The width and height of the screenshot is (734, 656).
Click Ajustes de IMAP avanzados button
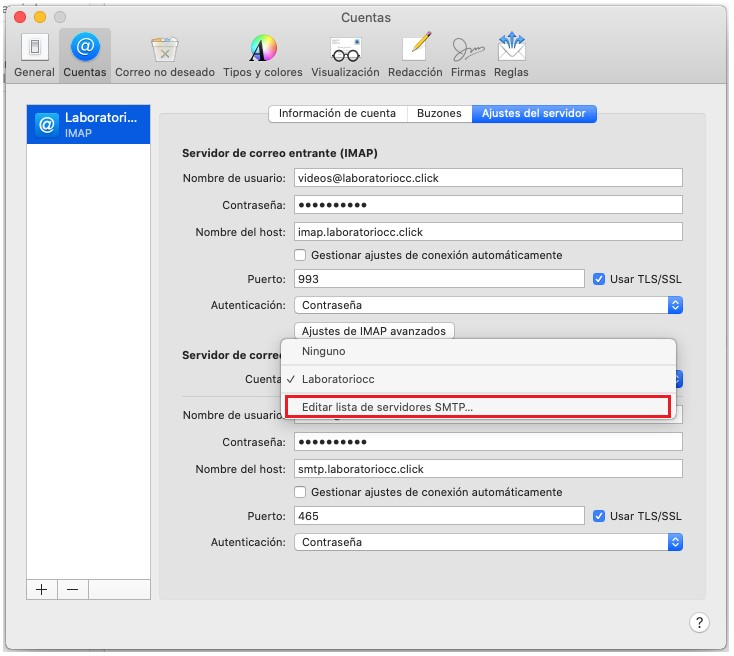374,331
